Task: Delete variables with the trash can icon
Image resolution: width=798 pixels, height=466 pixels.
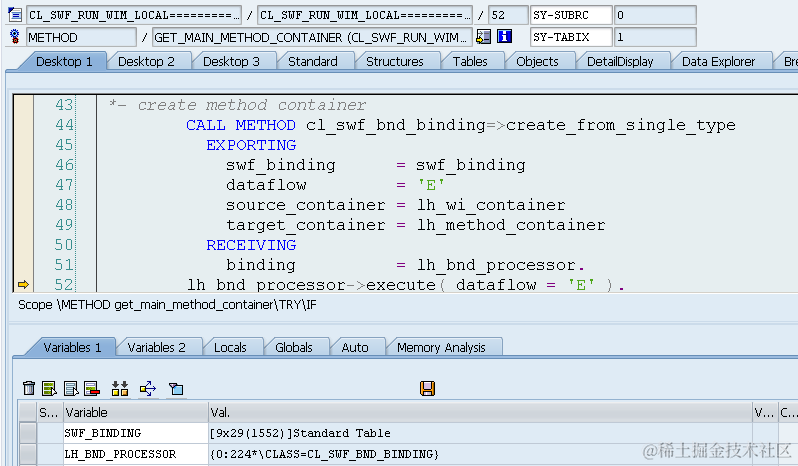Action: click(x=29, y=388)
